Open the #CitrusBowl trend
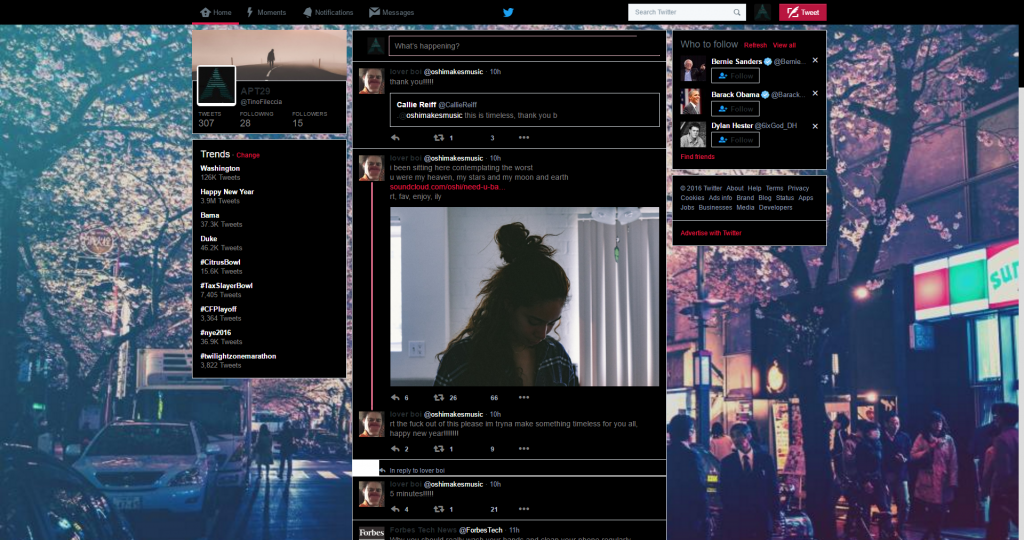The image size is (1024, 540). (220, 262)
